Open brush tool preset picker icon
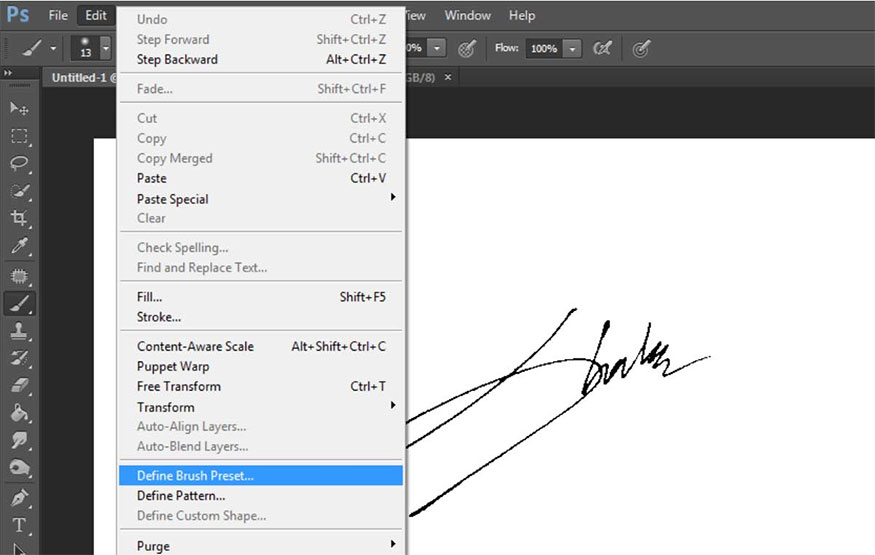875x555 pixels. [x=32, y=49]
